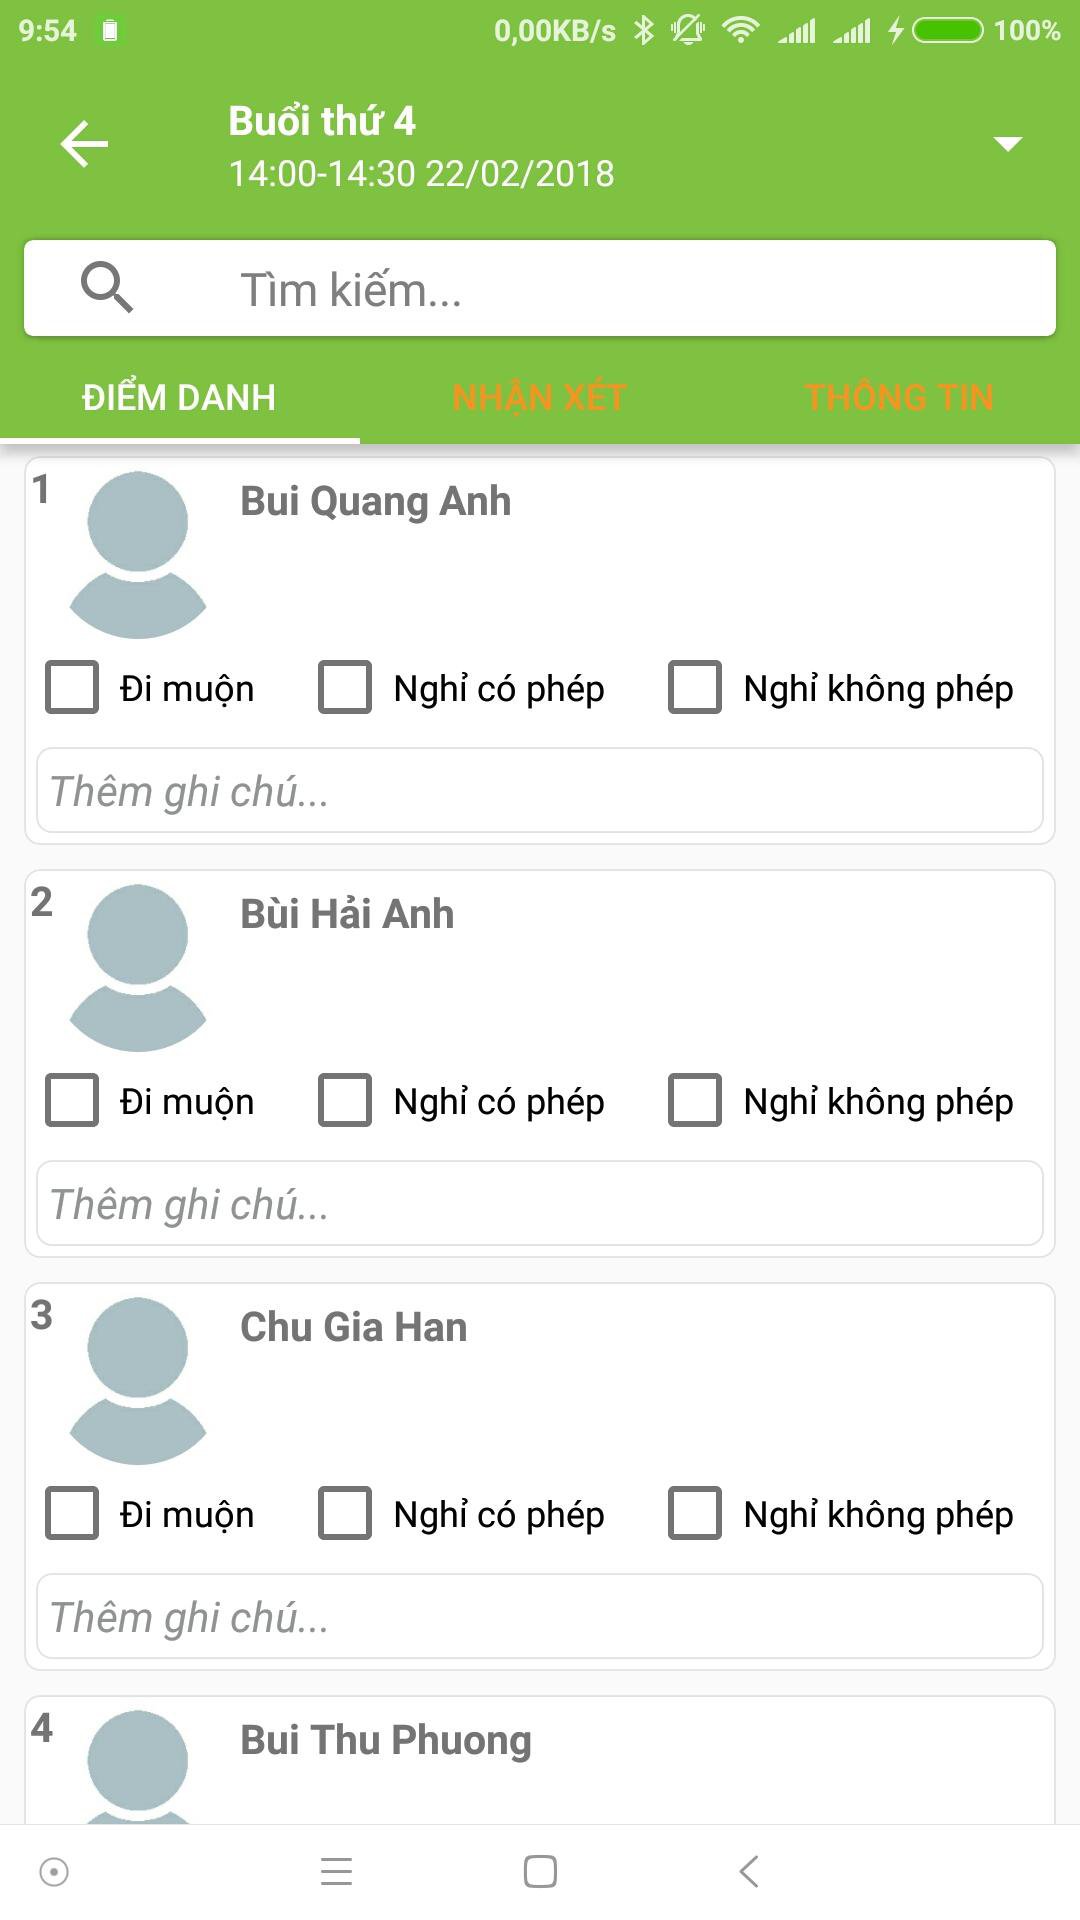The width and height of the screenshot is (1080, 1920).
Task: Tap the Chu Gia Han student name
Action: 354,1327
